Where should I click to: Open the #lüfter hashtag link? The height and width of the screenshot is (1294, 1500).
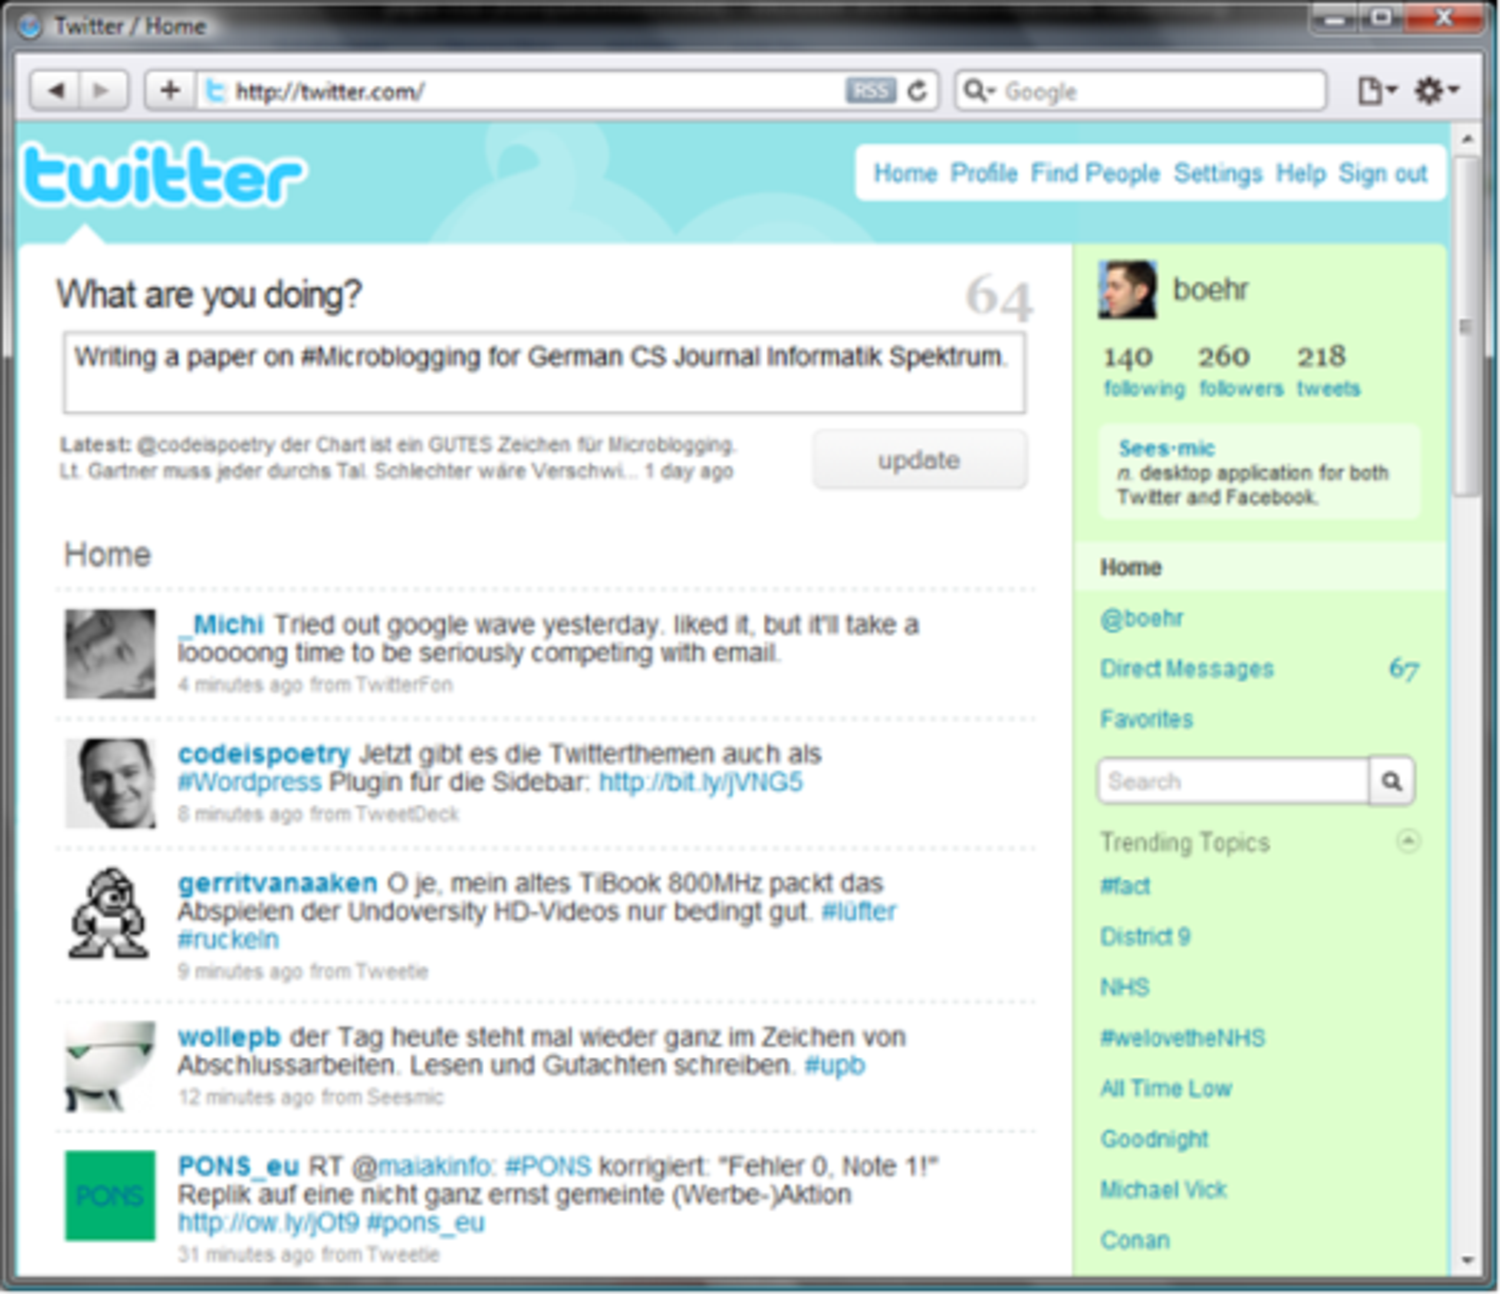[x=859, y=912]
